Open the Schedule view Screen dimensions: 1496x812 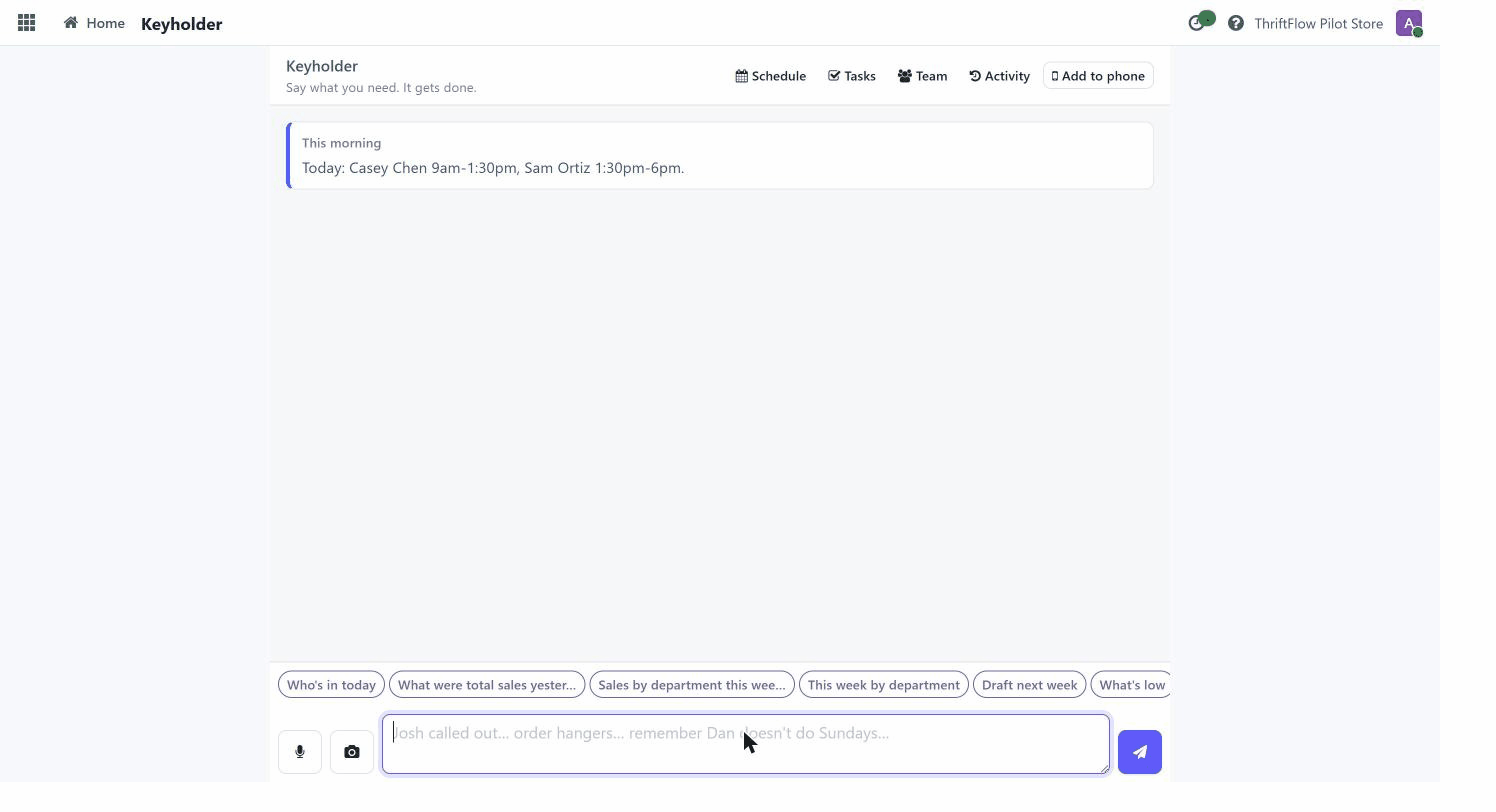tap(770, 76)
